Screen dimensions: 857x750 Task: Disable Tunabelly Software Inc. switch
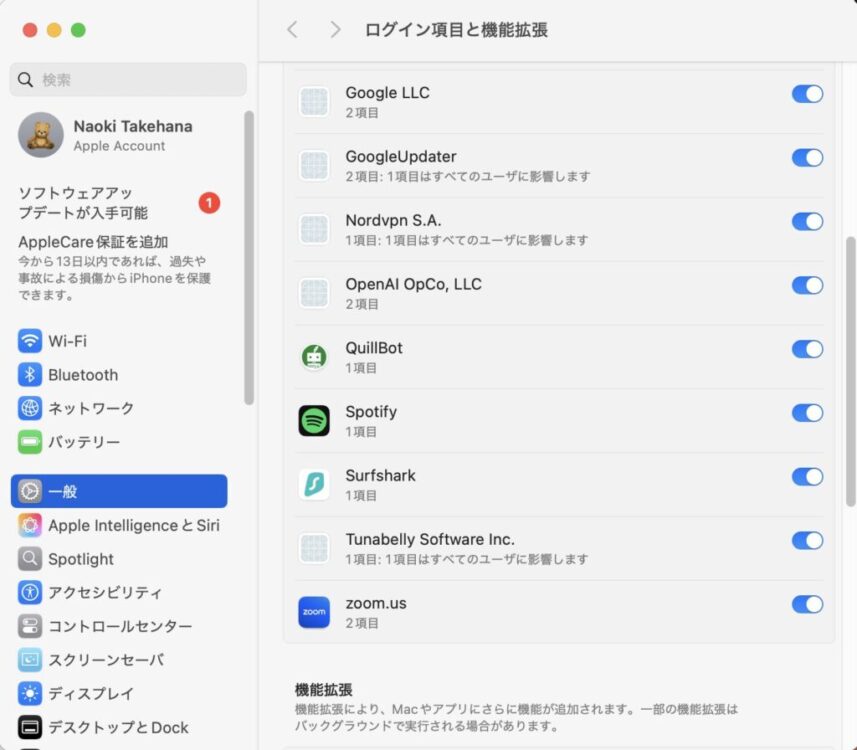point(807,541)
